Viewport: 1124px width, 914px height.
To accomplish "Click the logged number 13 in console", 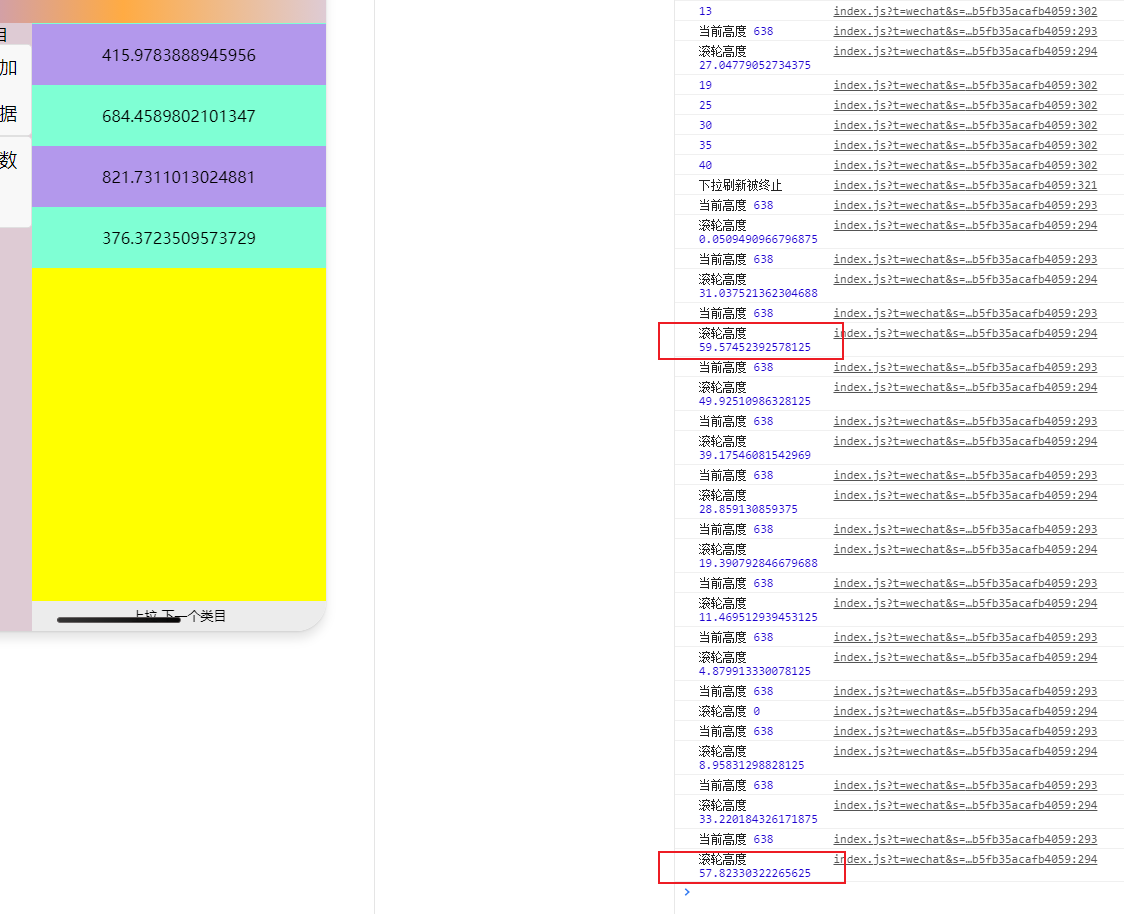I will point(705,11).
